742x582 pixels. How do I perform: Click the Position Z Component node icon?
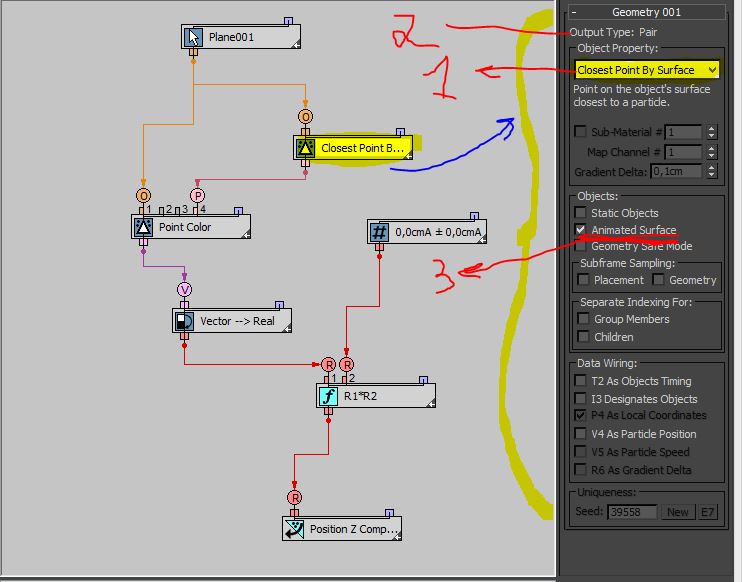(x=295, y=528)
